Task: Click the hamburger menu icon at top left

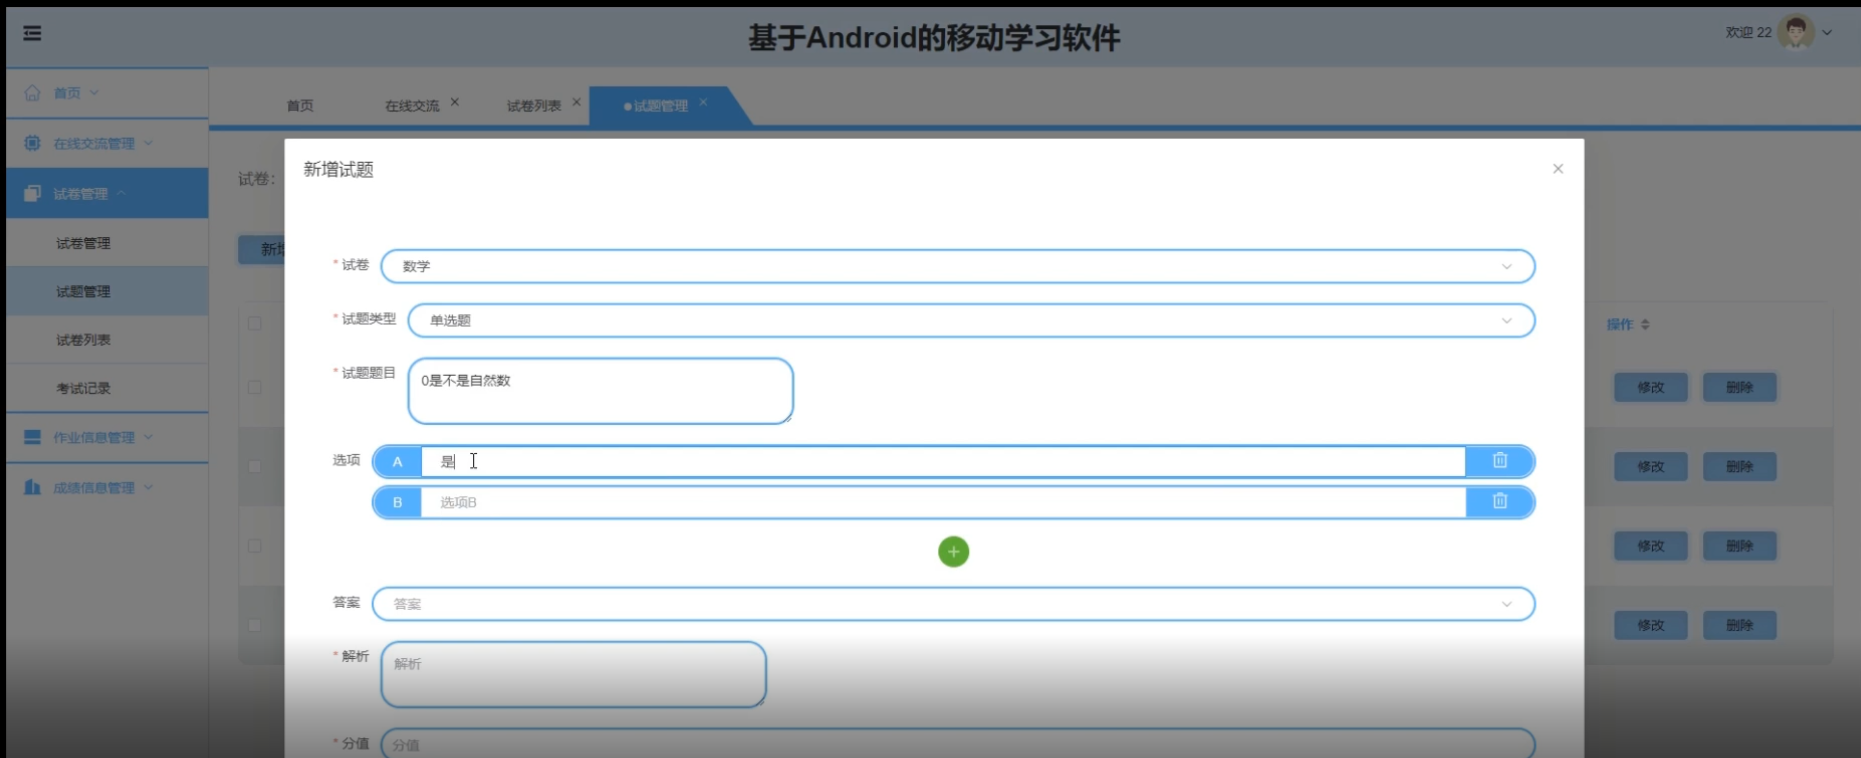Action: point(32,33)
